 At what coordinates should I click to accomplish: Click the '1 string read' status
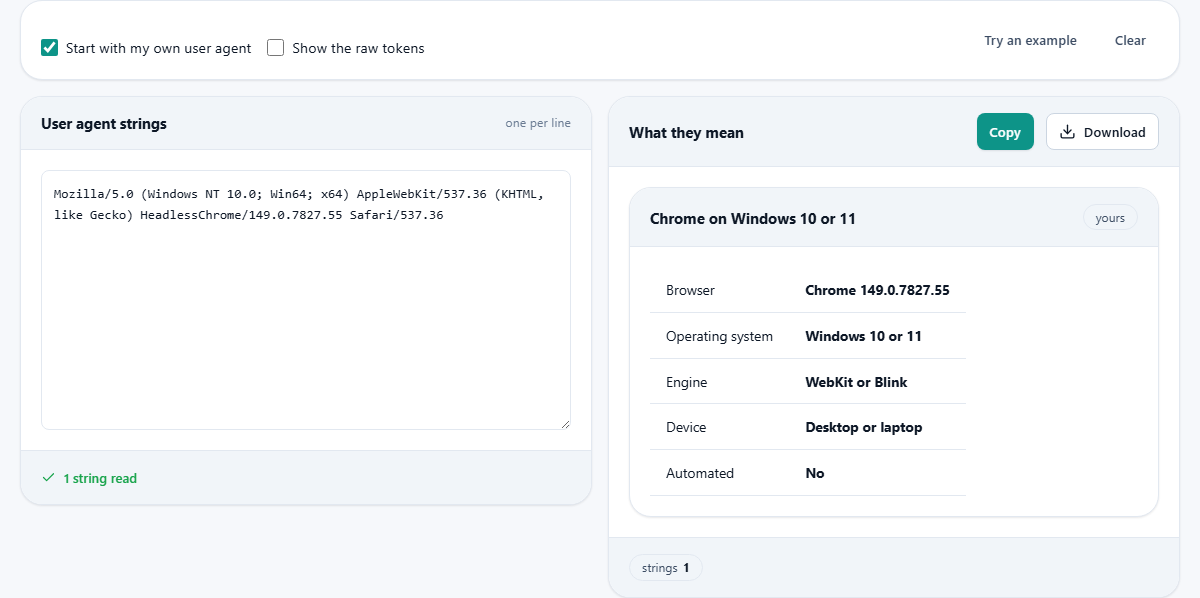coord(100,478)
